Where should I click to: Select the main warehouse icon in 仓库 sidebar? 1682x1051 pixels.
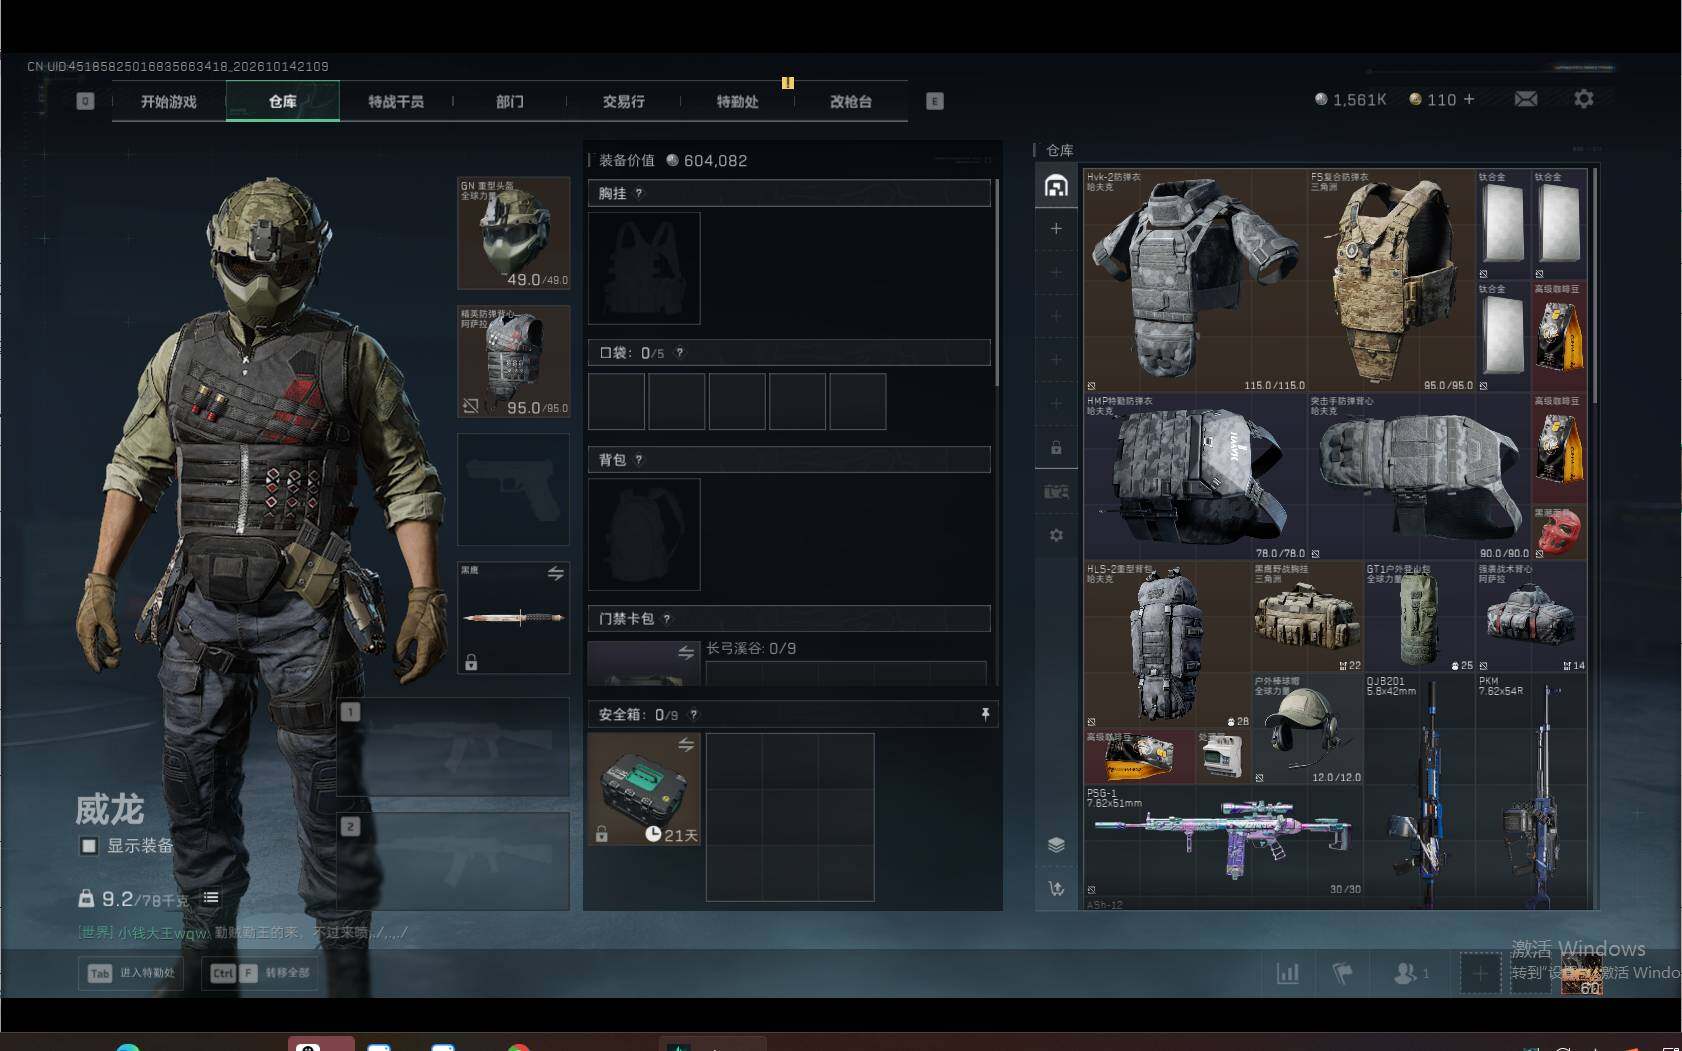1056,185
